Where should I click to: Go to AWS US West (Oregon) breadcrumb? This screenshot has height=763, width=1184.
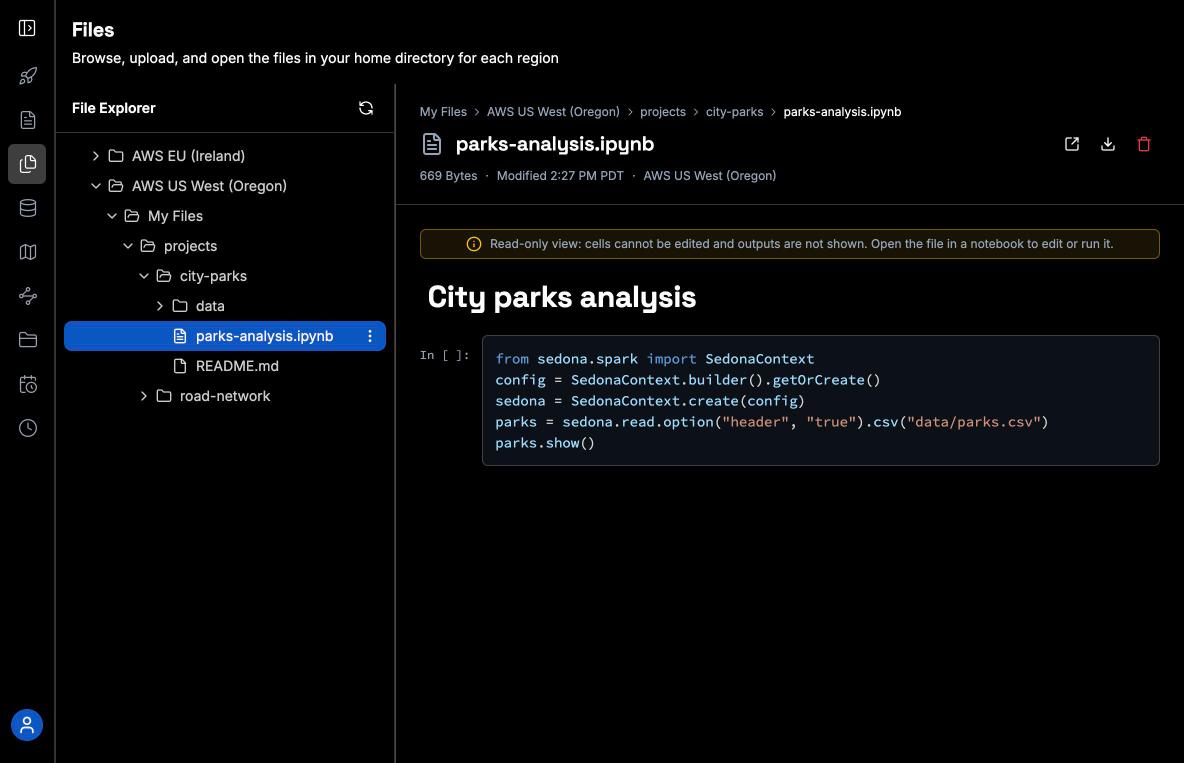553,112
